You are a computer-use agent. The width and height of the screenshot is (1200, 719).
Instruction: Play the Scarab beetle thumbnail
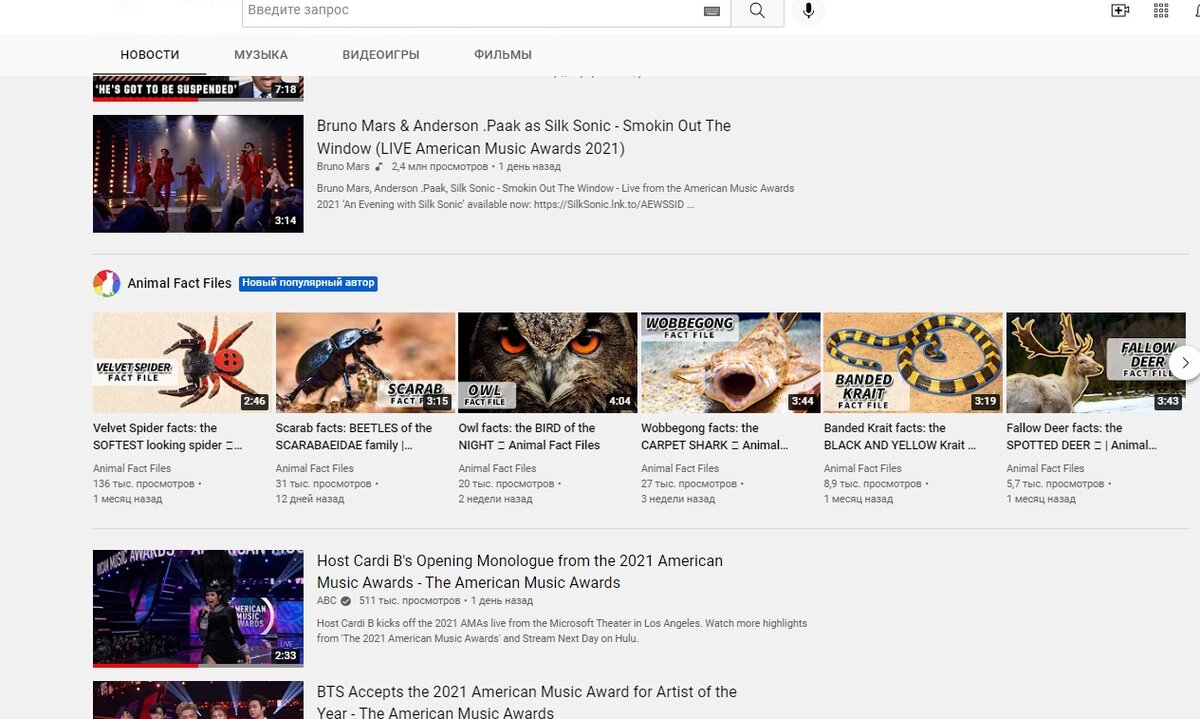coord(365,363)
